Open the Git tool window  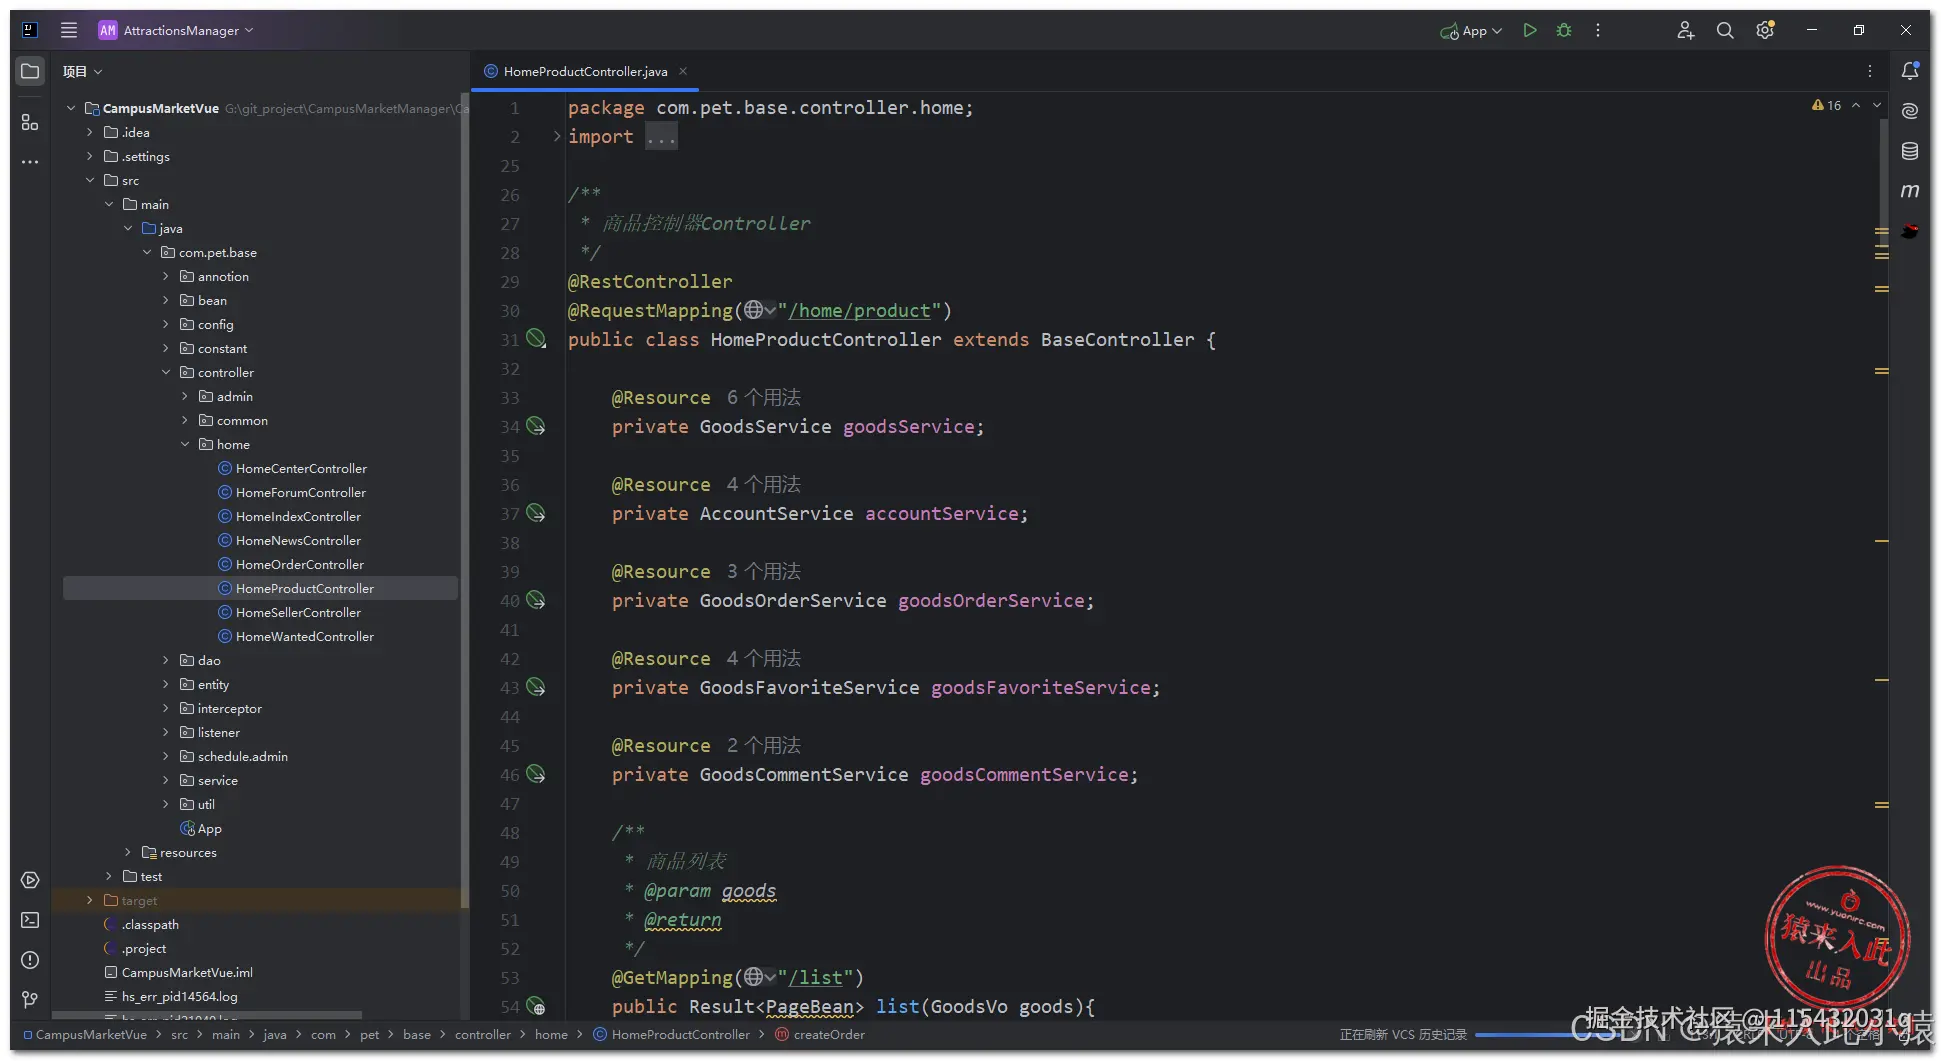[30, 999]
